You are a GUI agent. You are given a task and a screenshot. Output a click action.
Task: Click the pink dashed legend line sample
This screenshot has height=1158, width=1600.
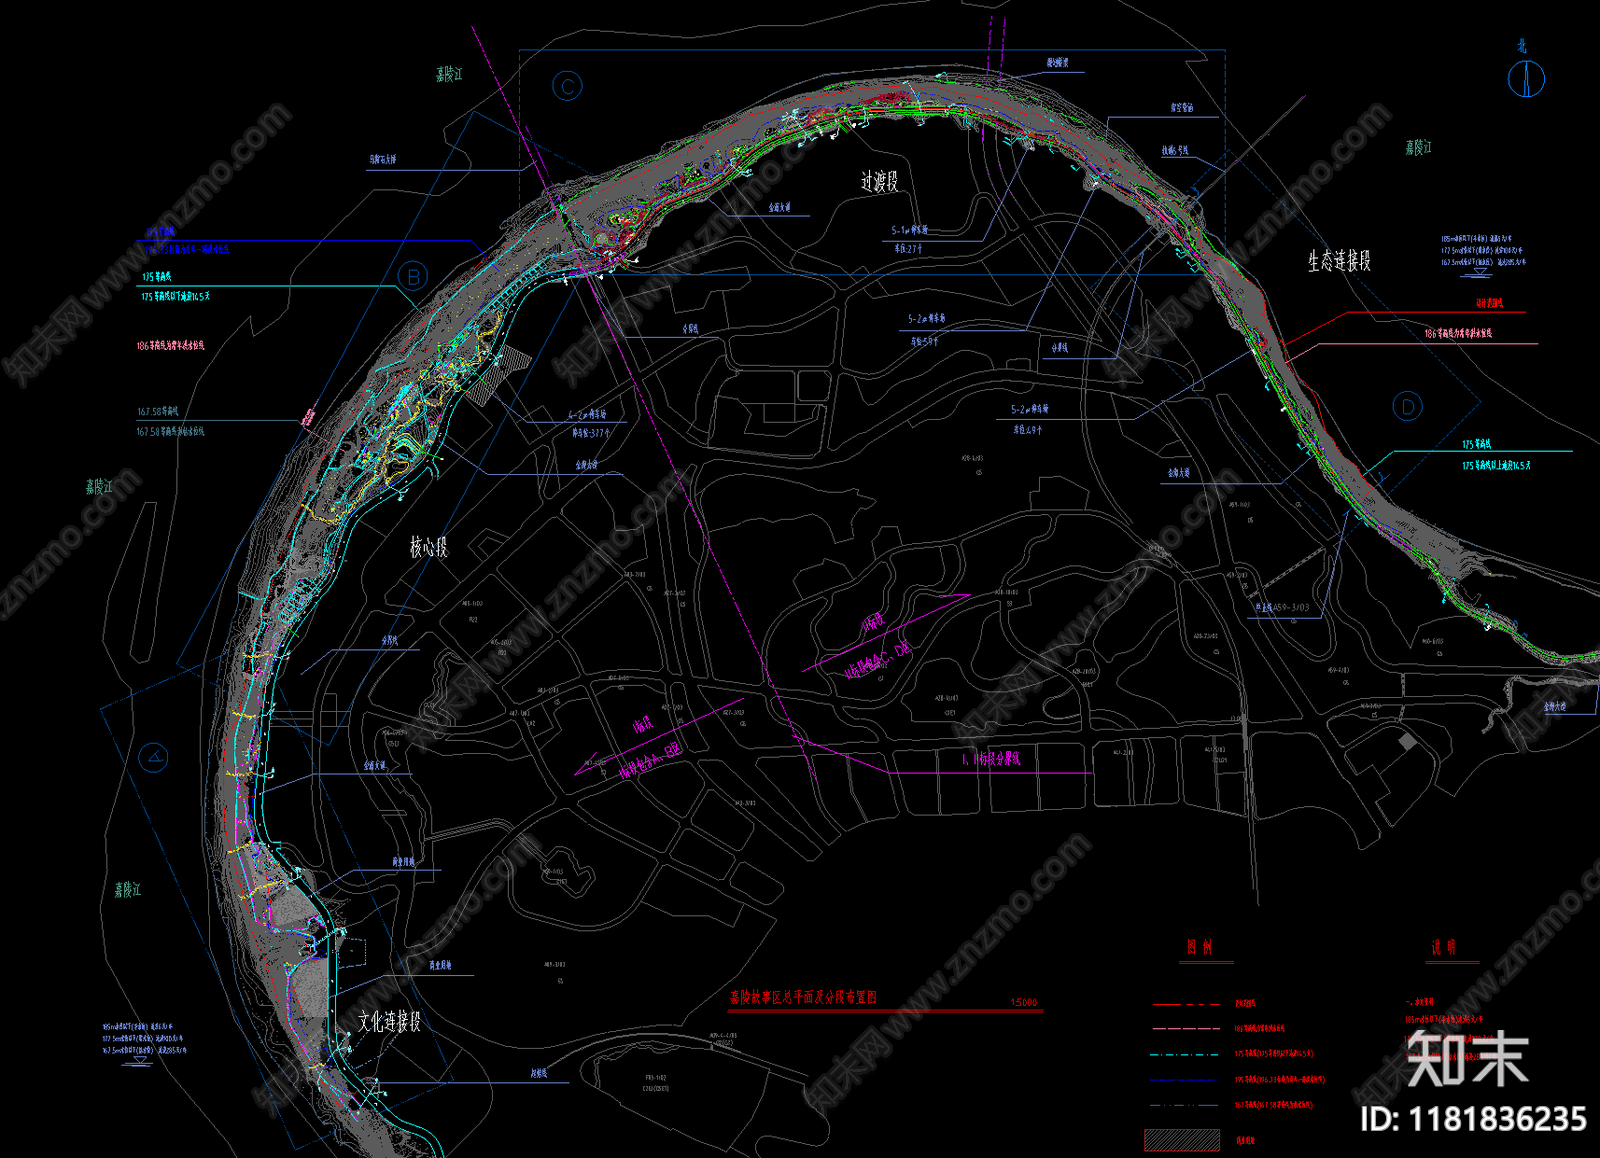tap(1186, 1028)
